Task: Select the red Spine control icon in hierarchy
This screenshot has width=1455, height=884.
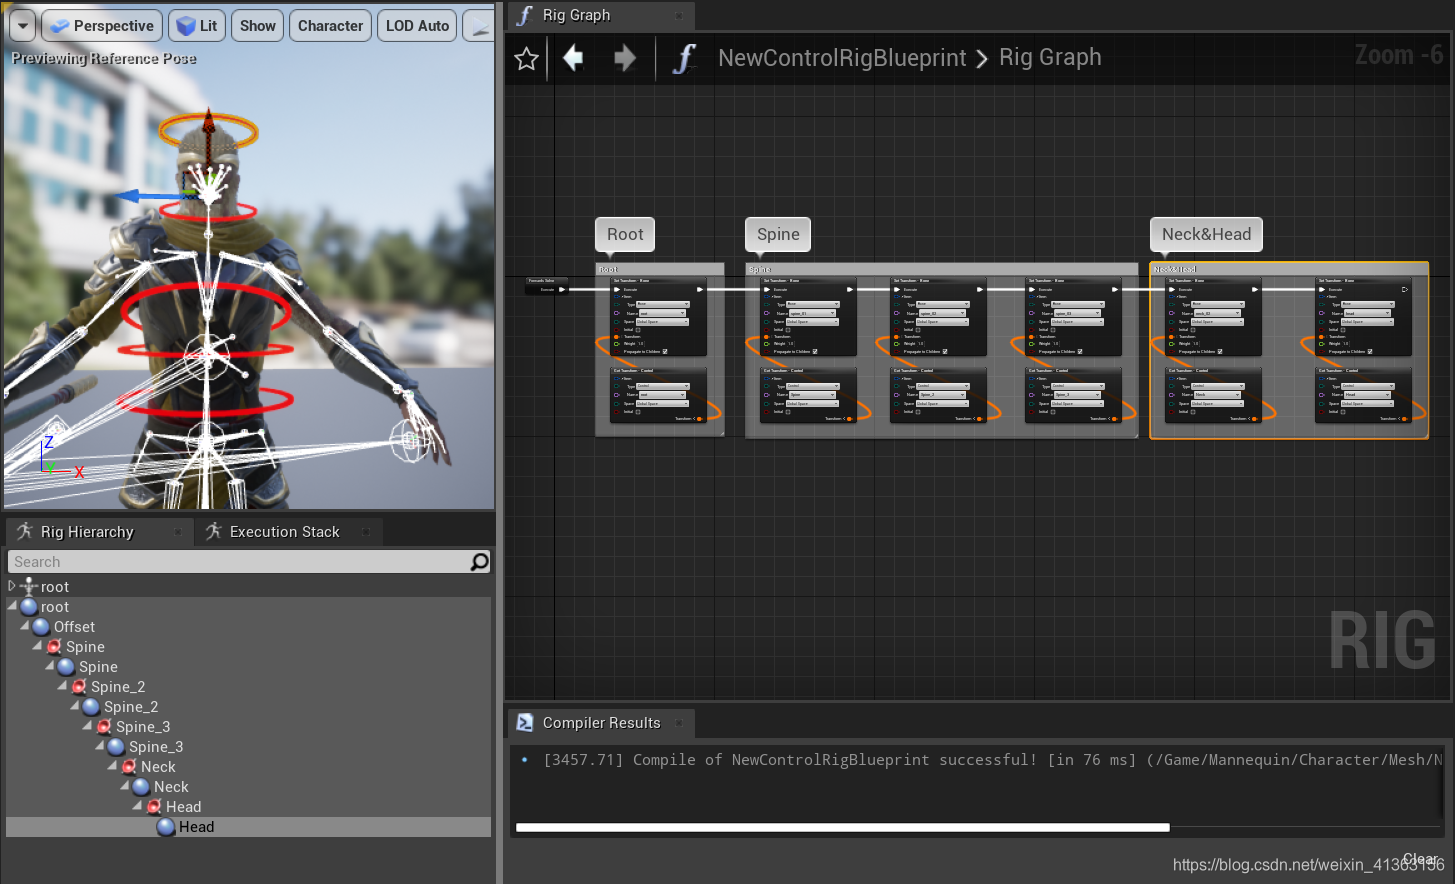Action: [x=56, y=646]
